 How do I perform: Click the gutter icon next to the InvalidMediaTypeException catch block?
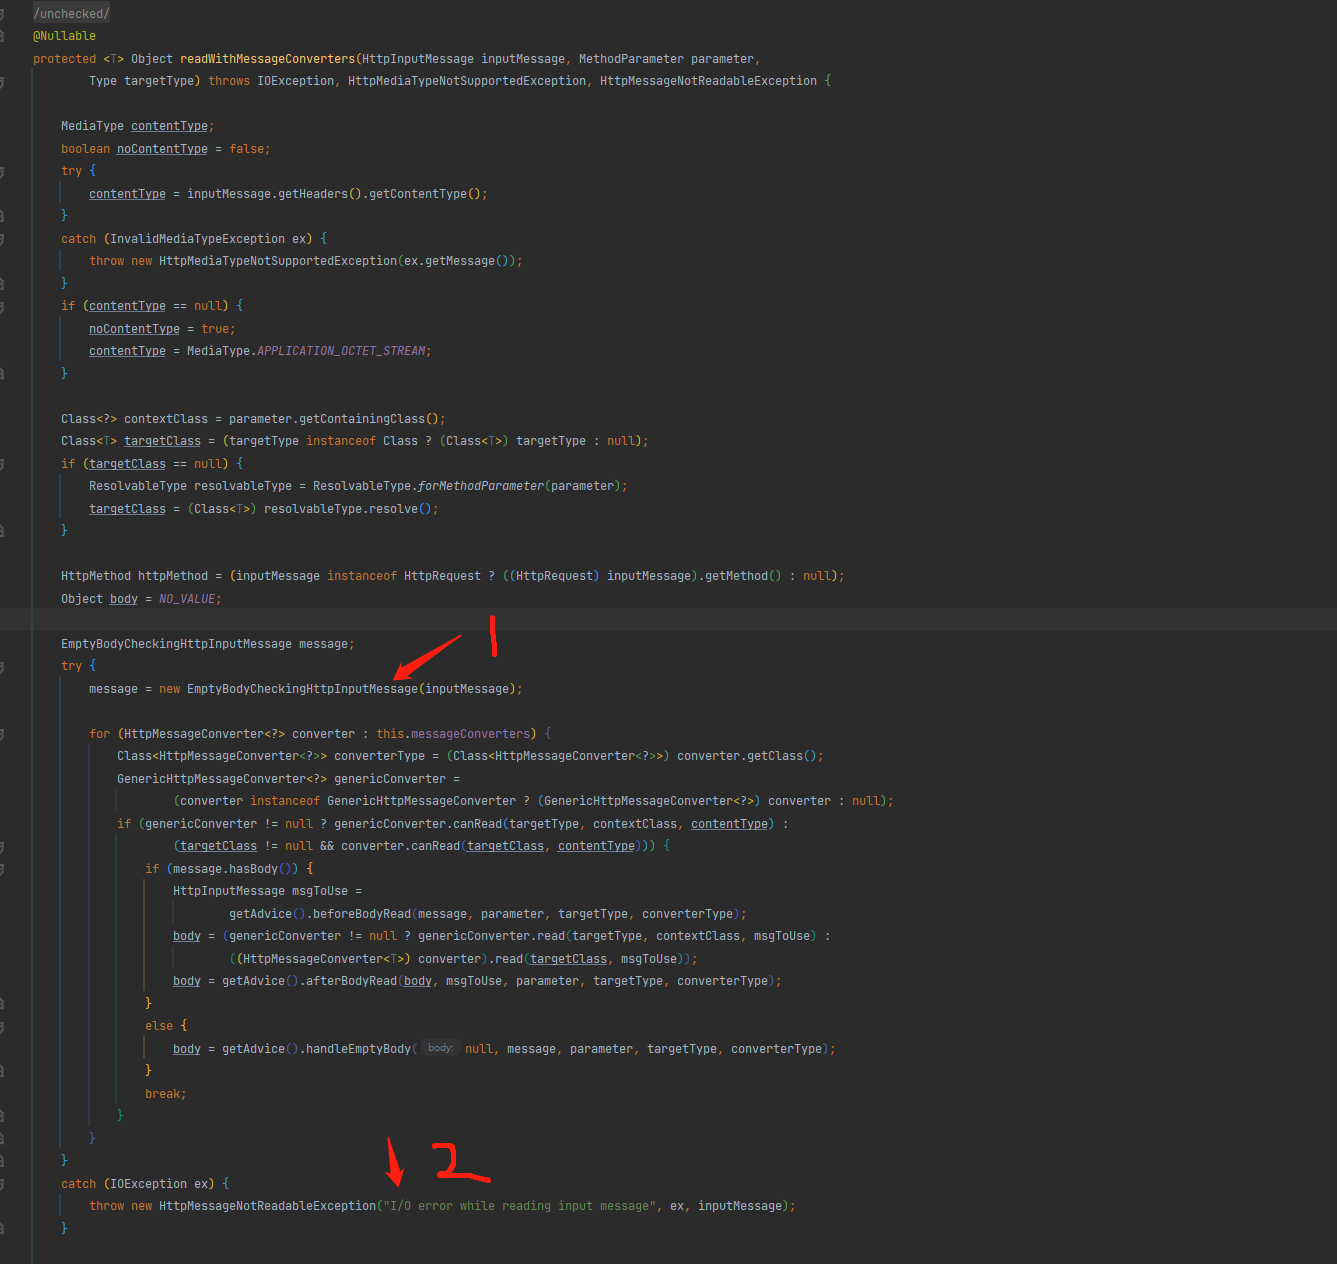pyautogui.click(x=6, y=238)
